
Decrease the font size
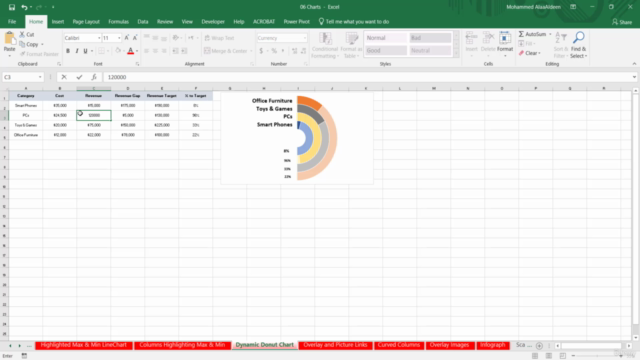(x=135, y=38)
